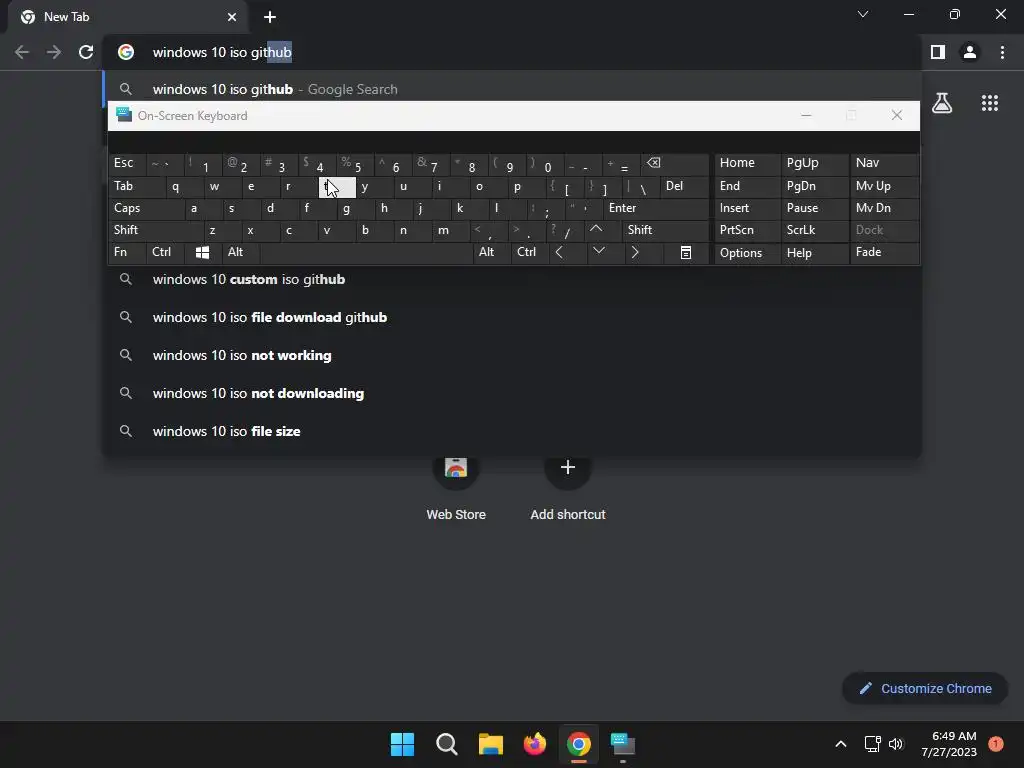This screenshot has width=1024, height=768.
Task: Open keyboard Options
Action: 747,252
